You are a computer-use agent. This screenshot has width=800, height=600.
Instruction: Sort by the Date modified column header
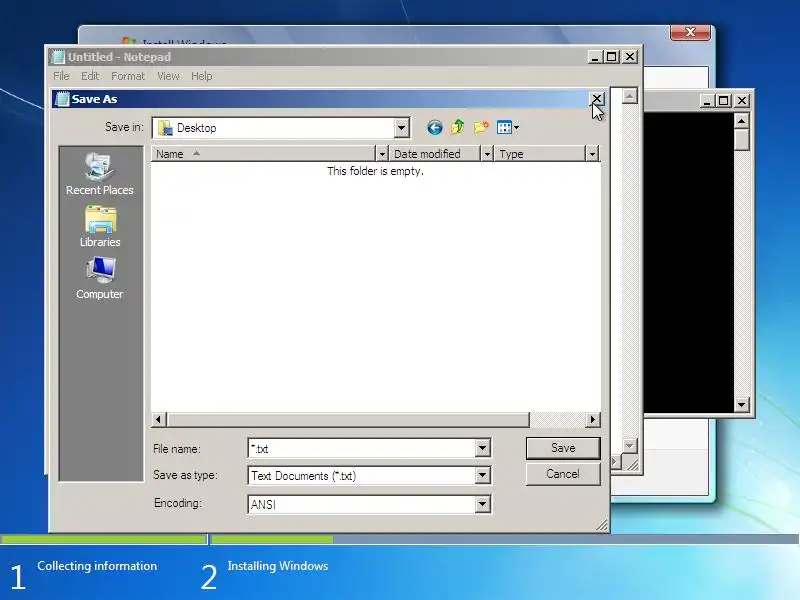[435, 154]
